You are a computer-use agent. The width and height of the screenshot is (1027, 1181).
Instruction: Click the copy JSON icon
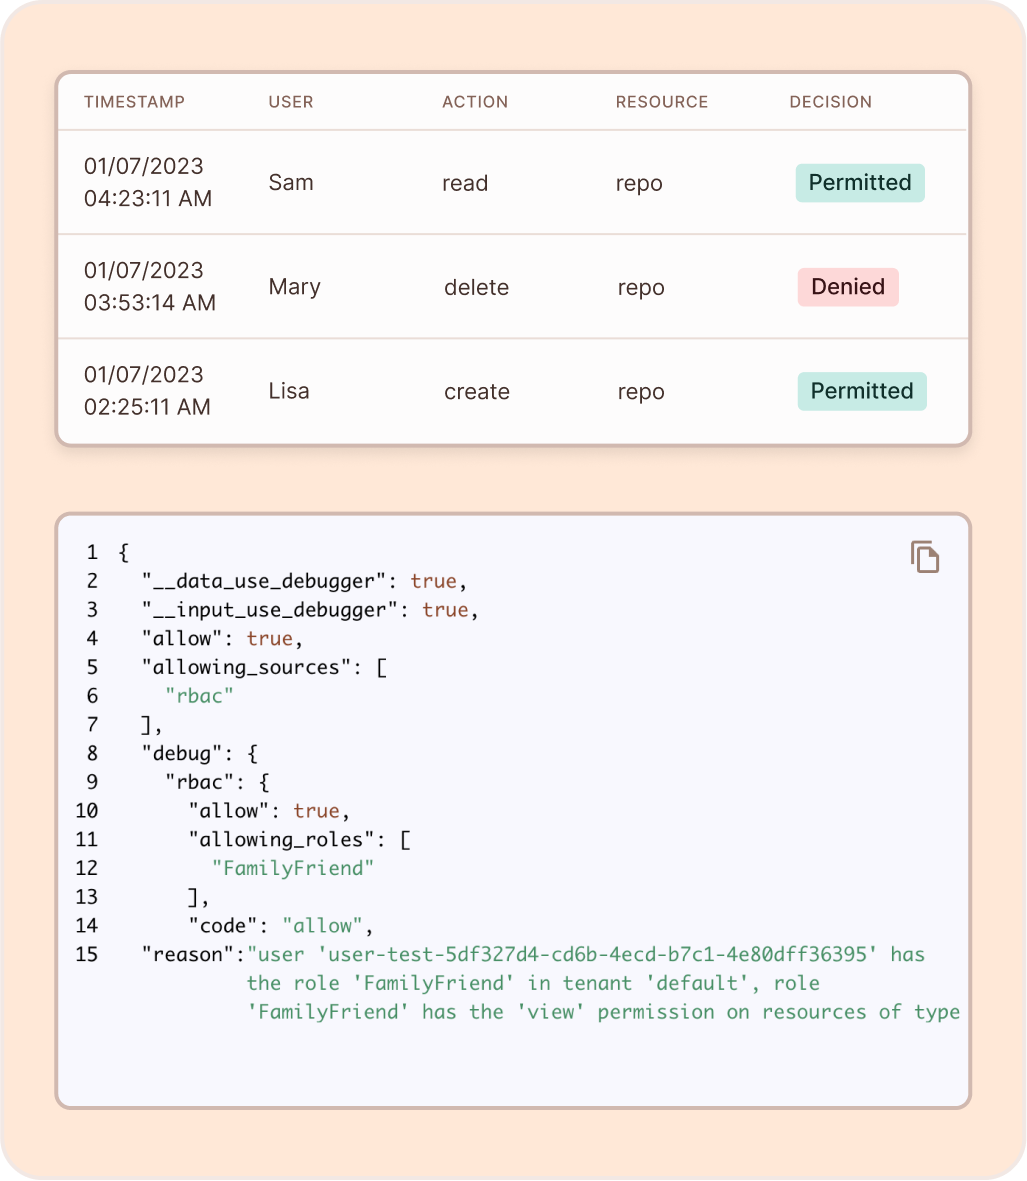[x=924, y=557]
